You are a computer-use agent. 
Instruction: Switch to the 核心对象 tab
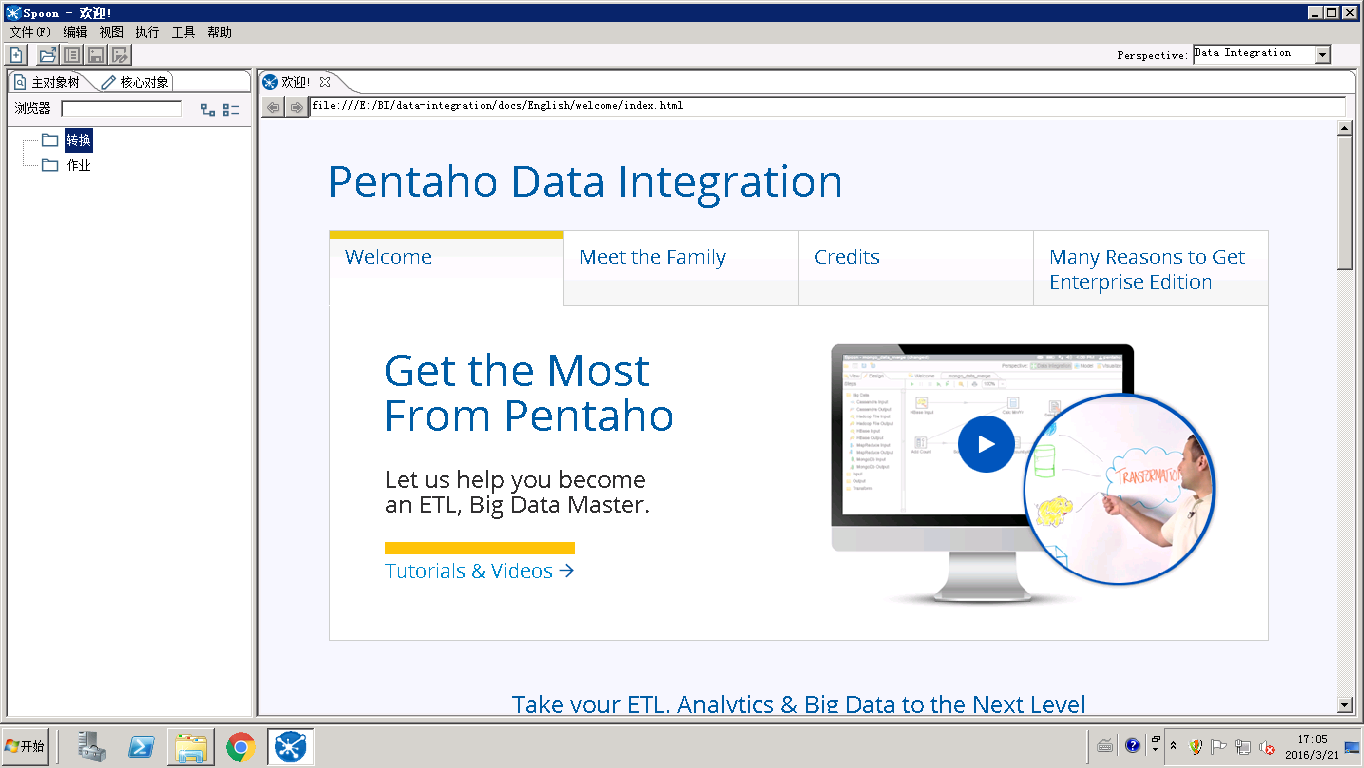click(x=137, y=82)
